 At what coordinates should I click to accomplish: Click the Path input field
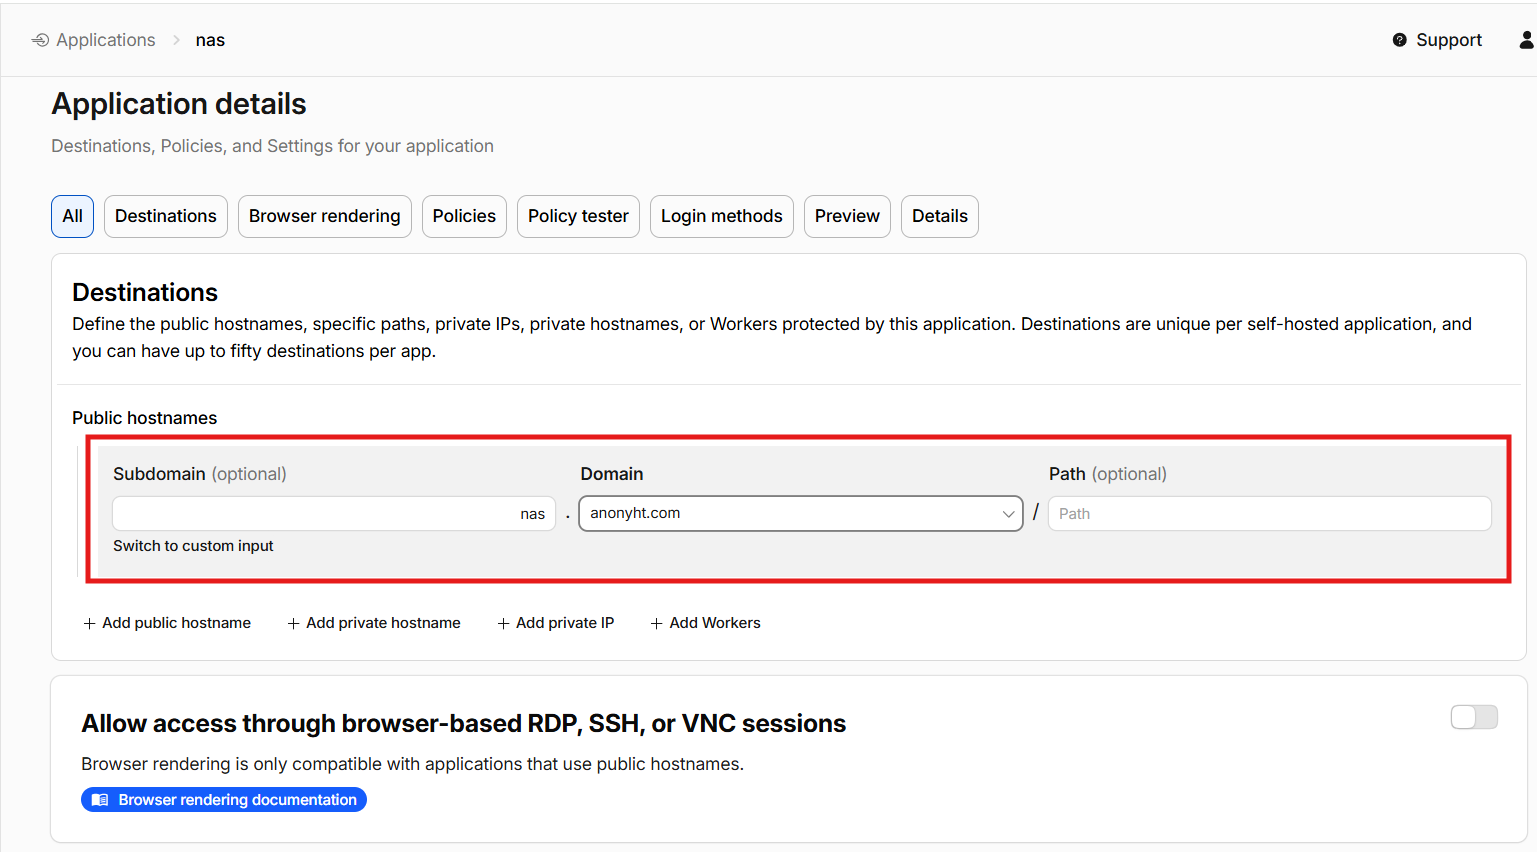click(x=1270, y=513)
